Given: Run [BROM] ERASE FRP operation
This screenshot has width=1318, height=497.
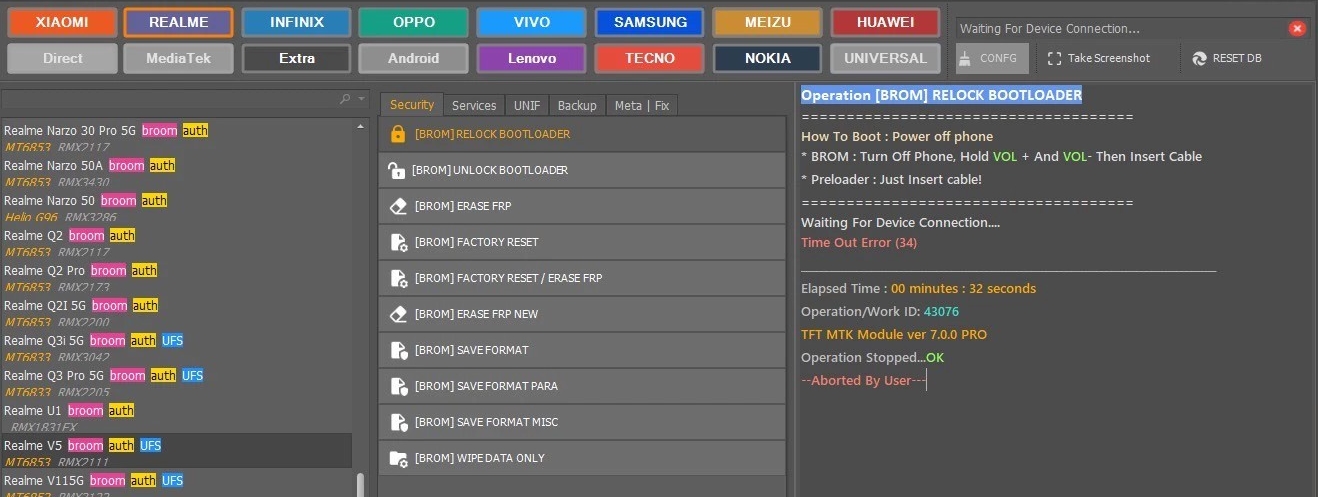Looking at the screenshot, I should pyautogui.click(x=582, y=206).
